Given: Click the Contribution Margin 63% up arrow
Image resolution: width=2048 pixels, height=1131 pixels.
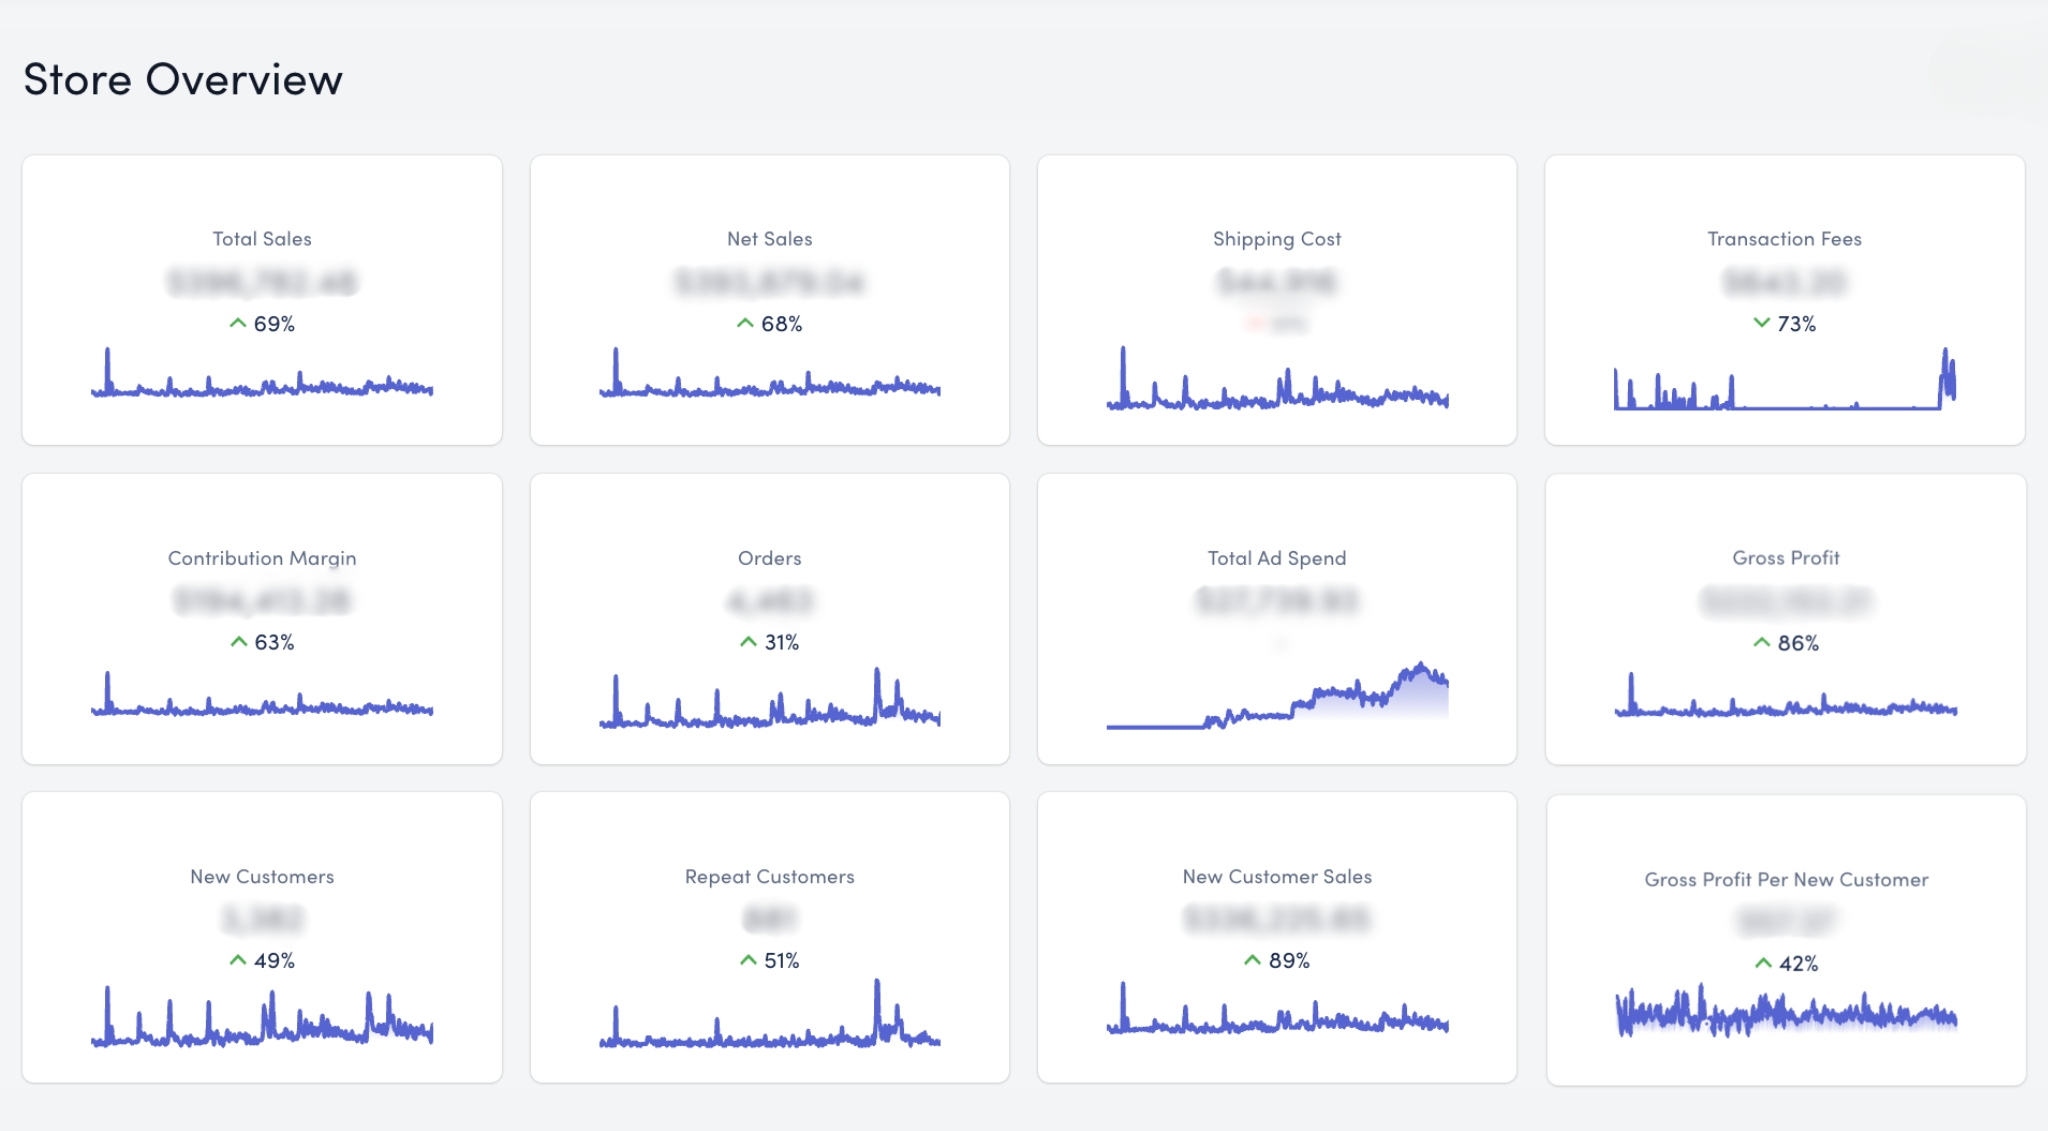Looking at the screenshot, I should coord(238,642).
